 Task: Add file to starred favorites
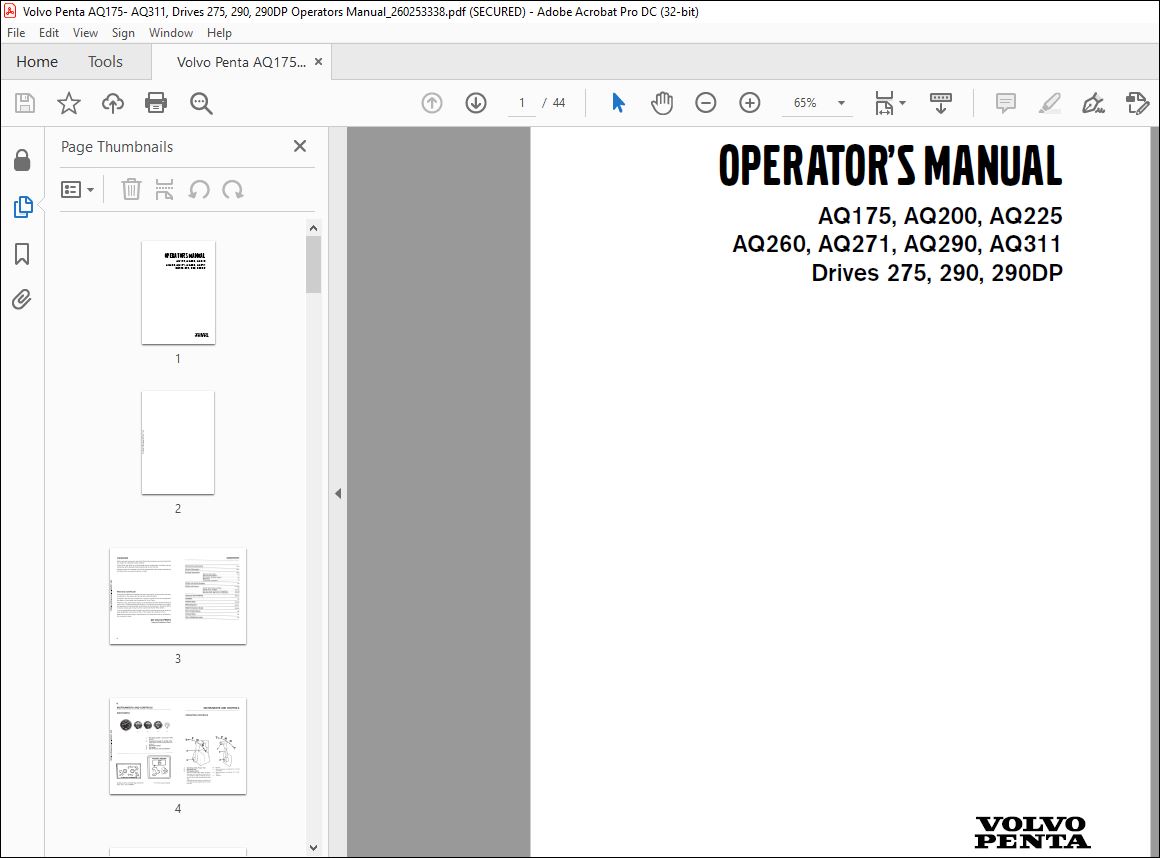coord(69,103)
